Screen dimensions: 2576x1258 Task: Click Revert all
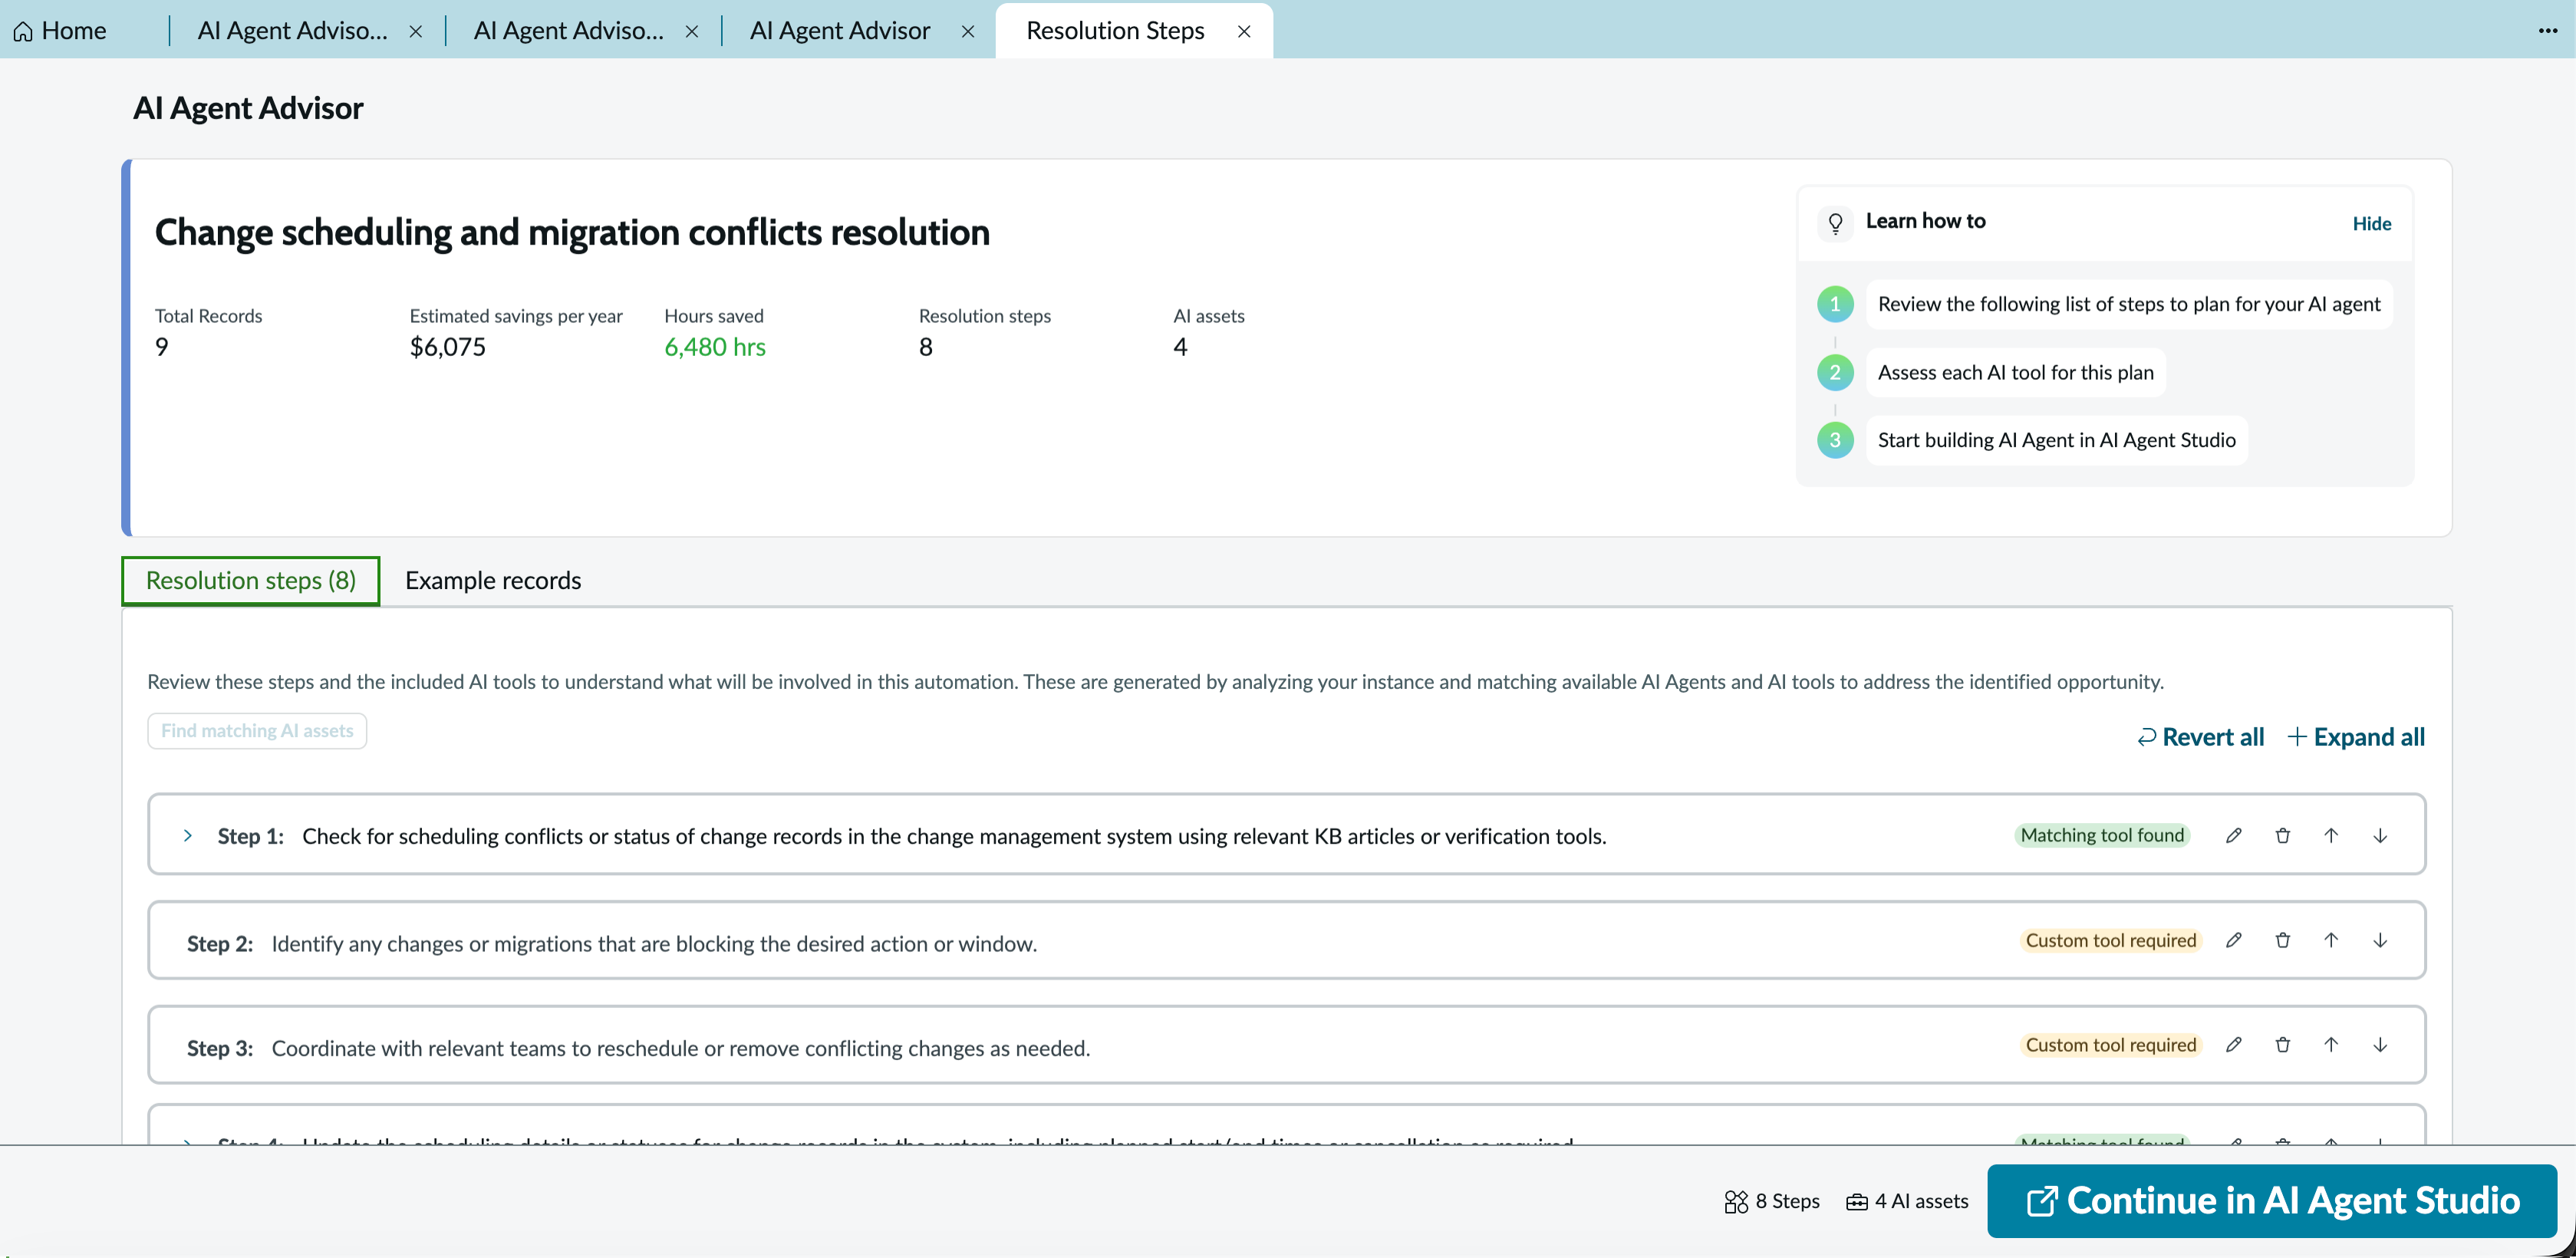pyautogui.click(x=2201, y=737)
